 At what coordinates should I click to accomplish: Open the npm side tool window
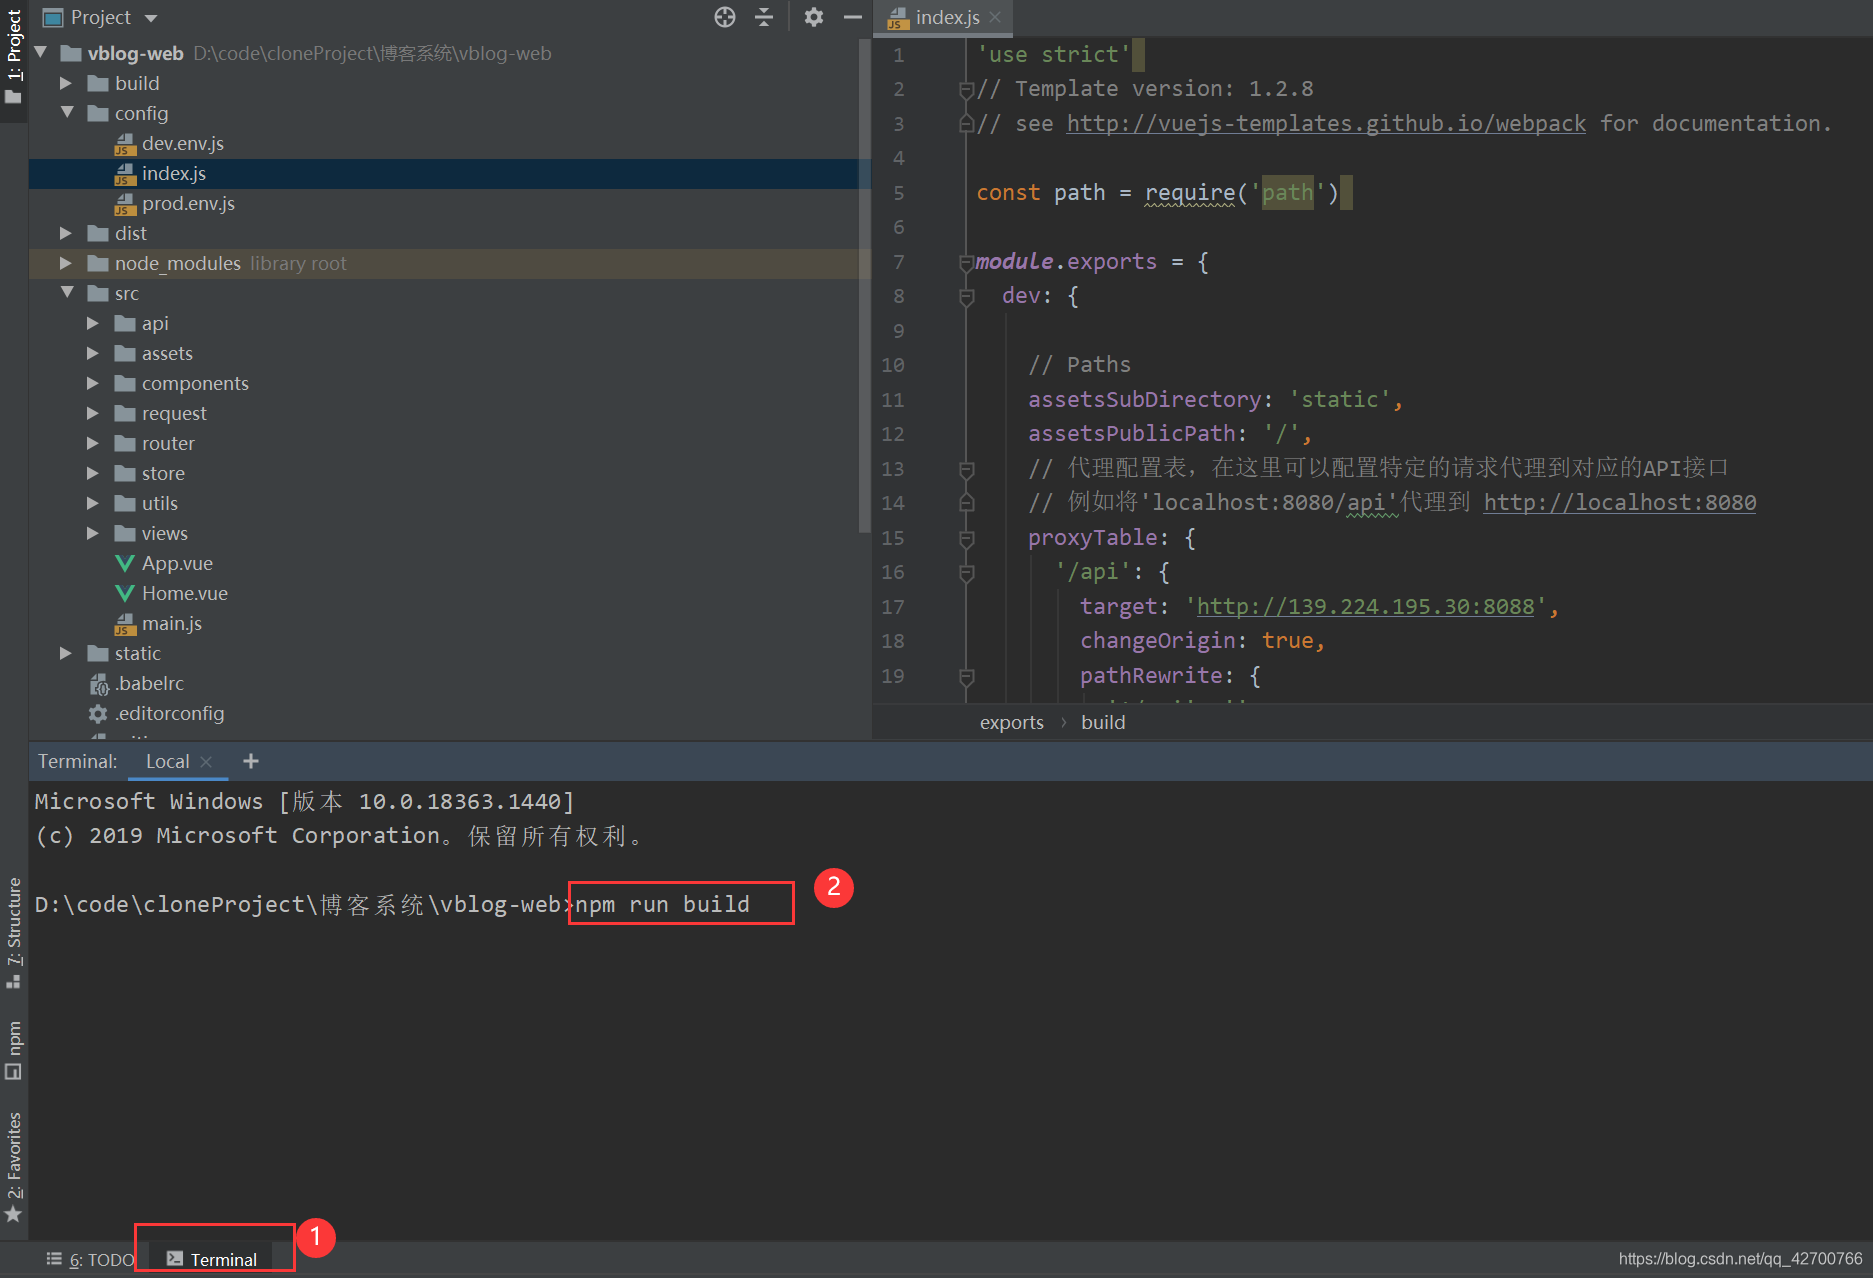pos(13,1049)
